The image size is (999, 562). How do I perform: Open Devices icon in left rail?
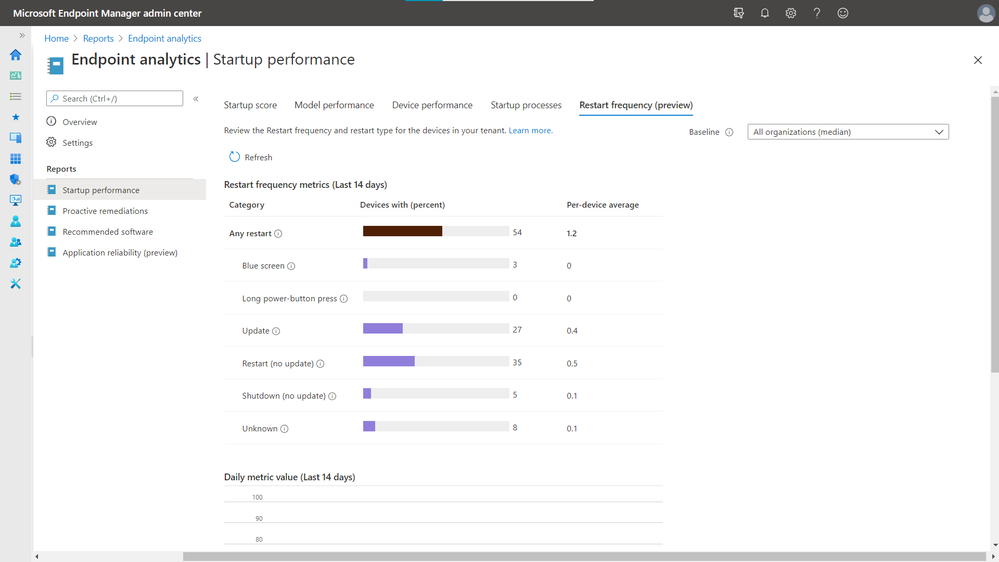15,138
